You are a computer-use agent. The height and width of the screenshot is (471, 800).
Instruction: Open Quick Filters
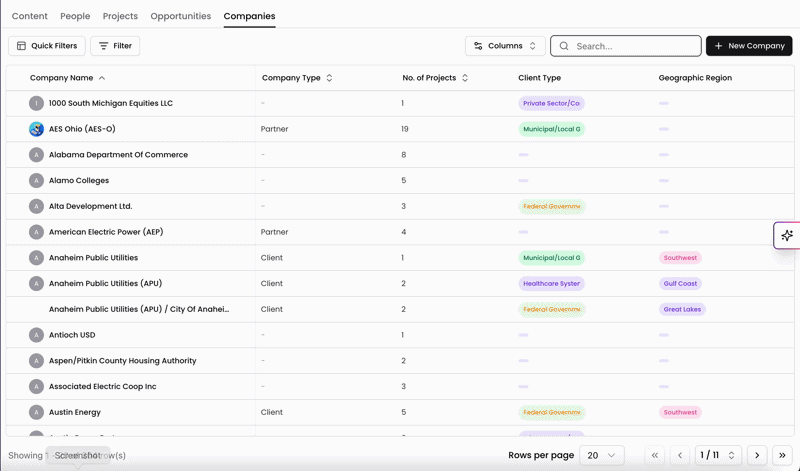[x=47, y=46]
